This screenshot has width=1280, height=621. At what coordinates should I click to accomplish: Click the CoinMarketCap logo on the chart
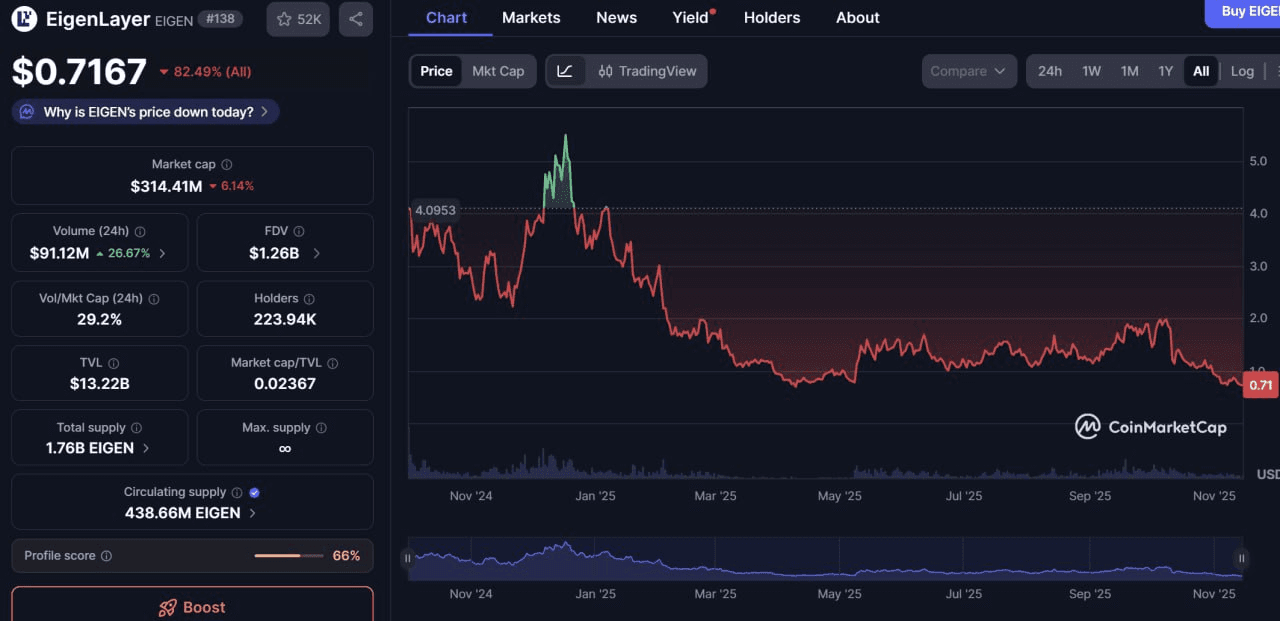pos(1150,426)
